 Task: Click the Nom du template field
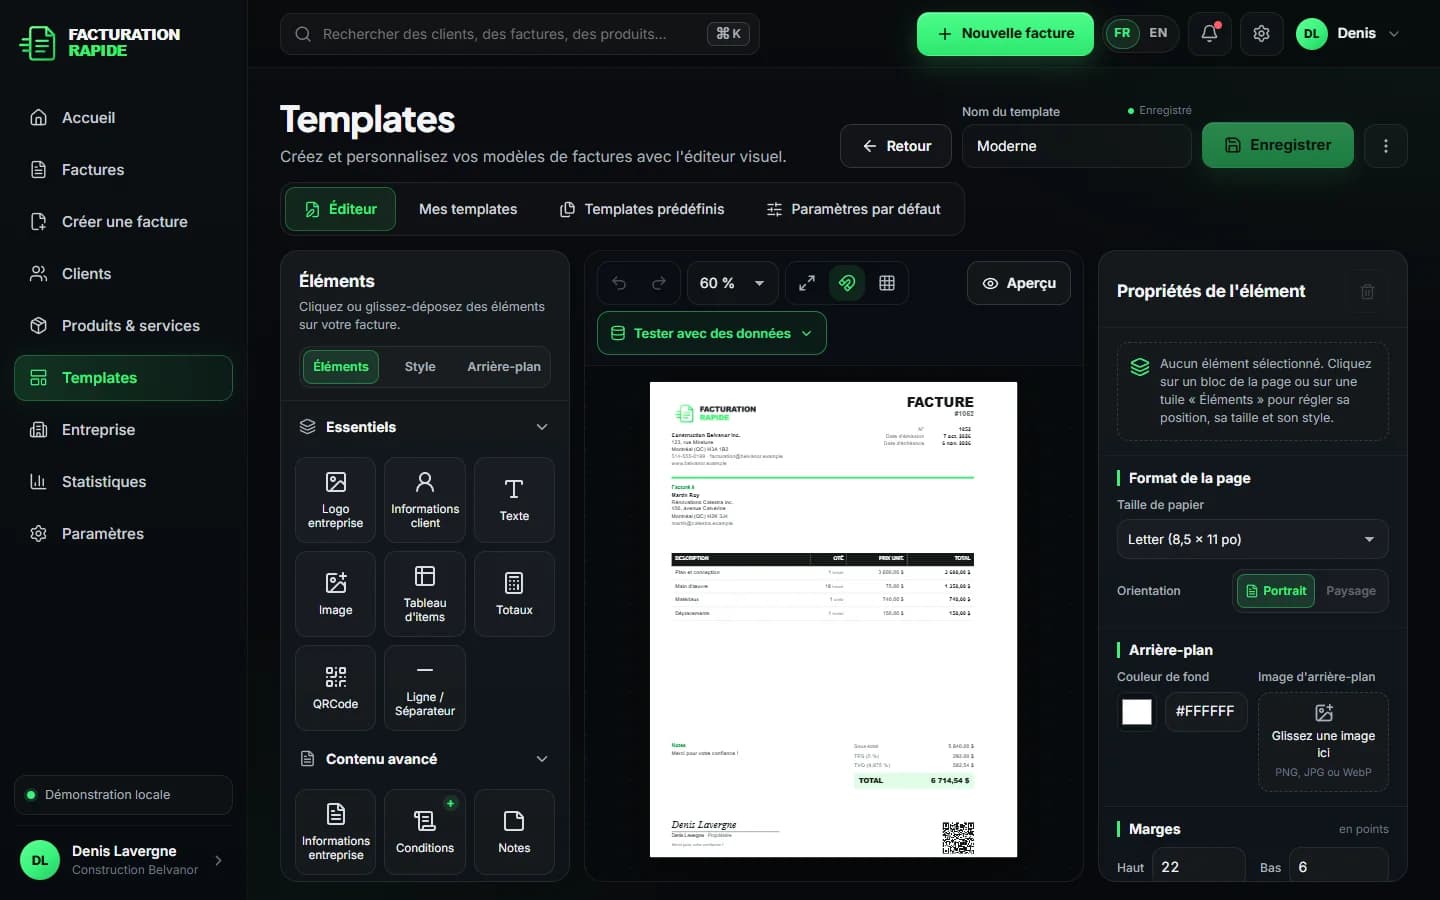[1076, 146]
